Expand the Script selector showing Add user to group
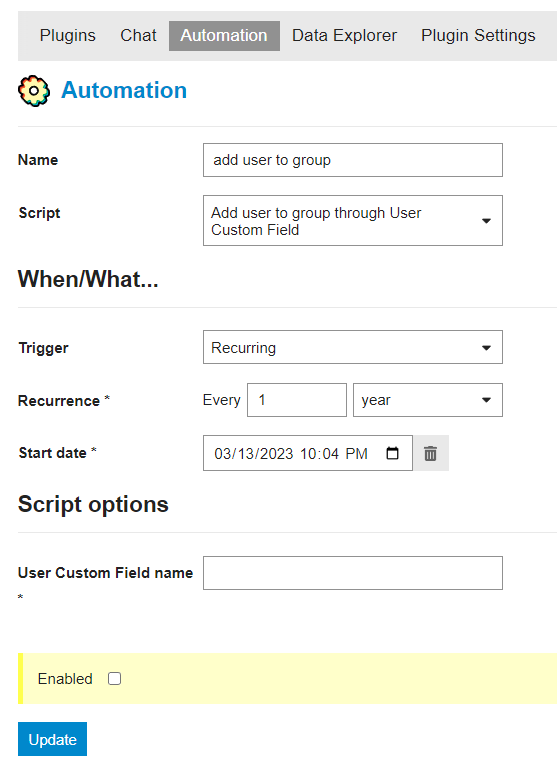This screenshot has width=557, height=775. pos(353,220)
